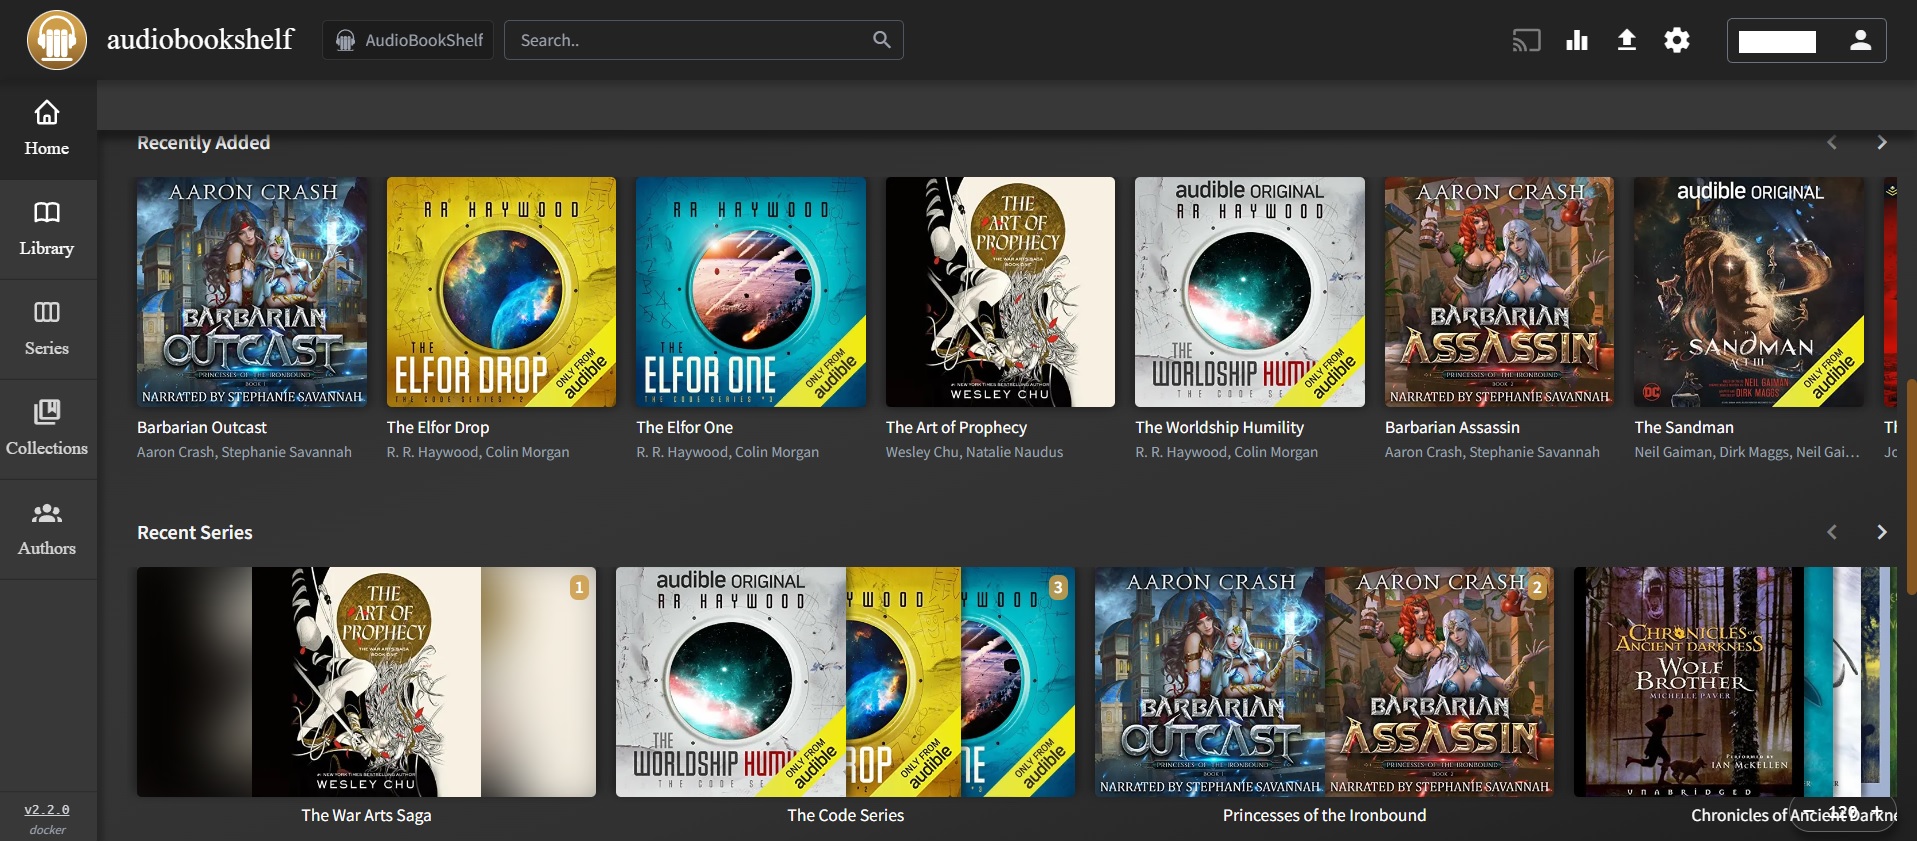Open Chronicles of Ancient Darkness series card
This screenshot has width=1917, height=846.
pyautogui.click(x=1735, y=682)
